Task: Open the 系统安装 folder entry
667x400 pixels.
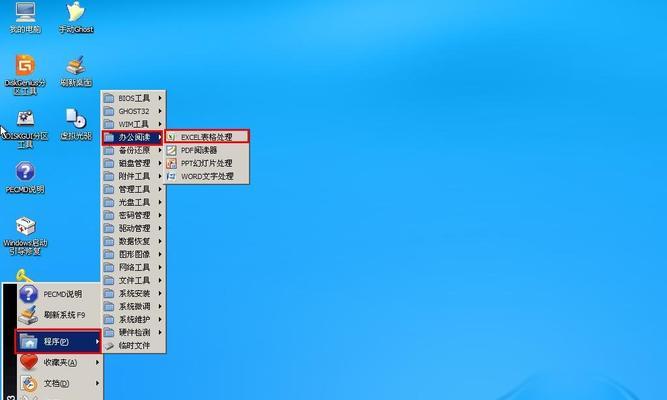Action: 133,294
